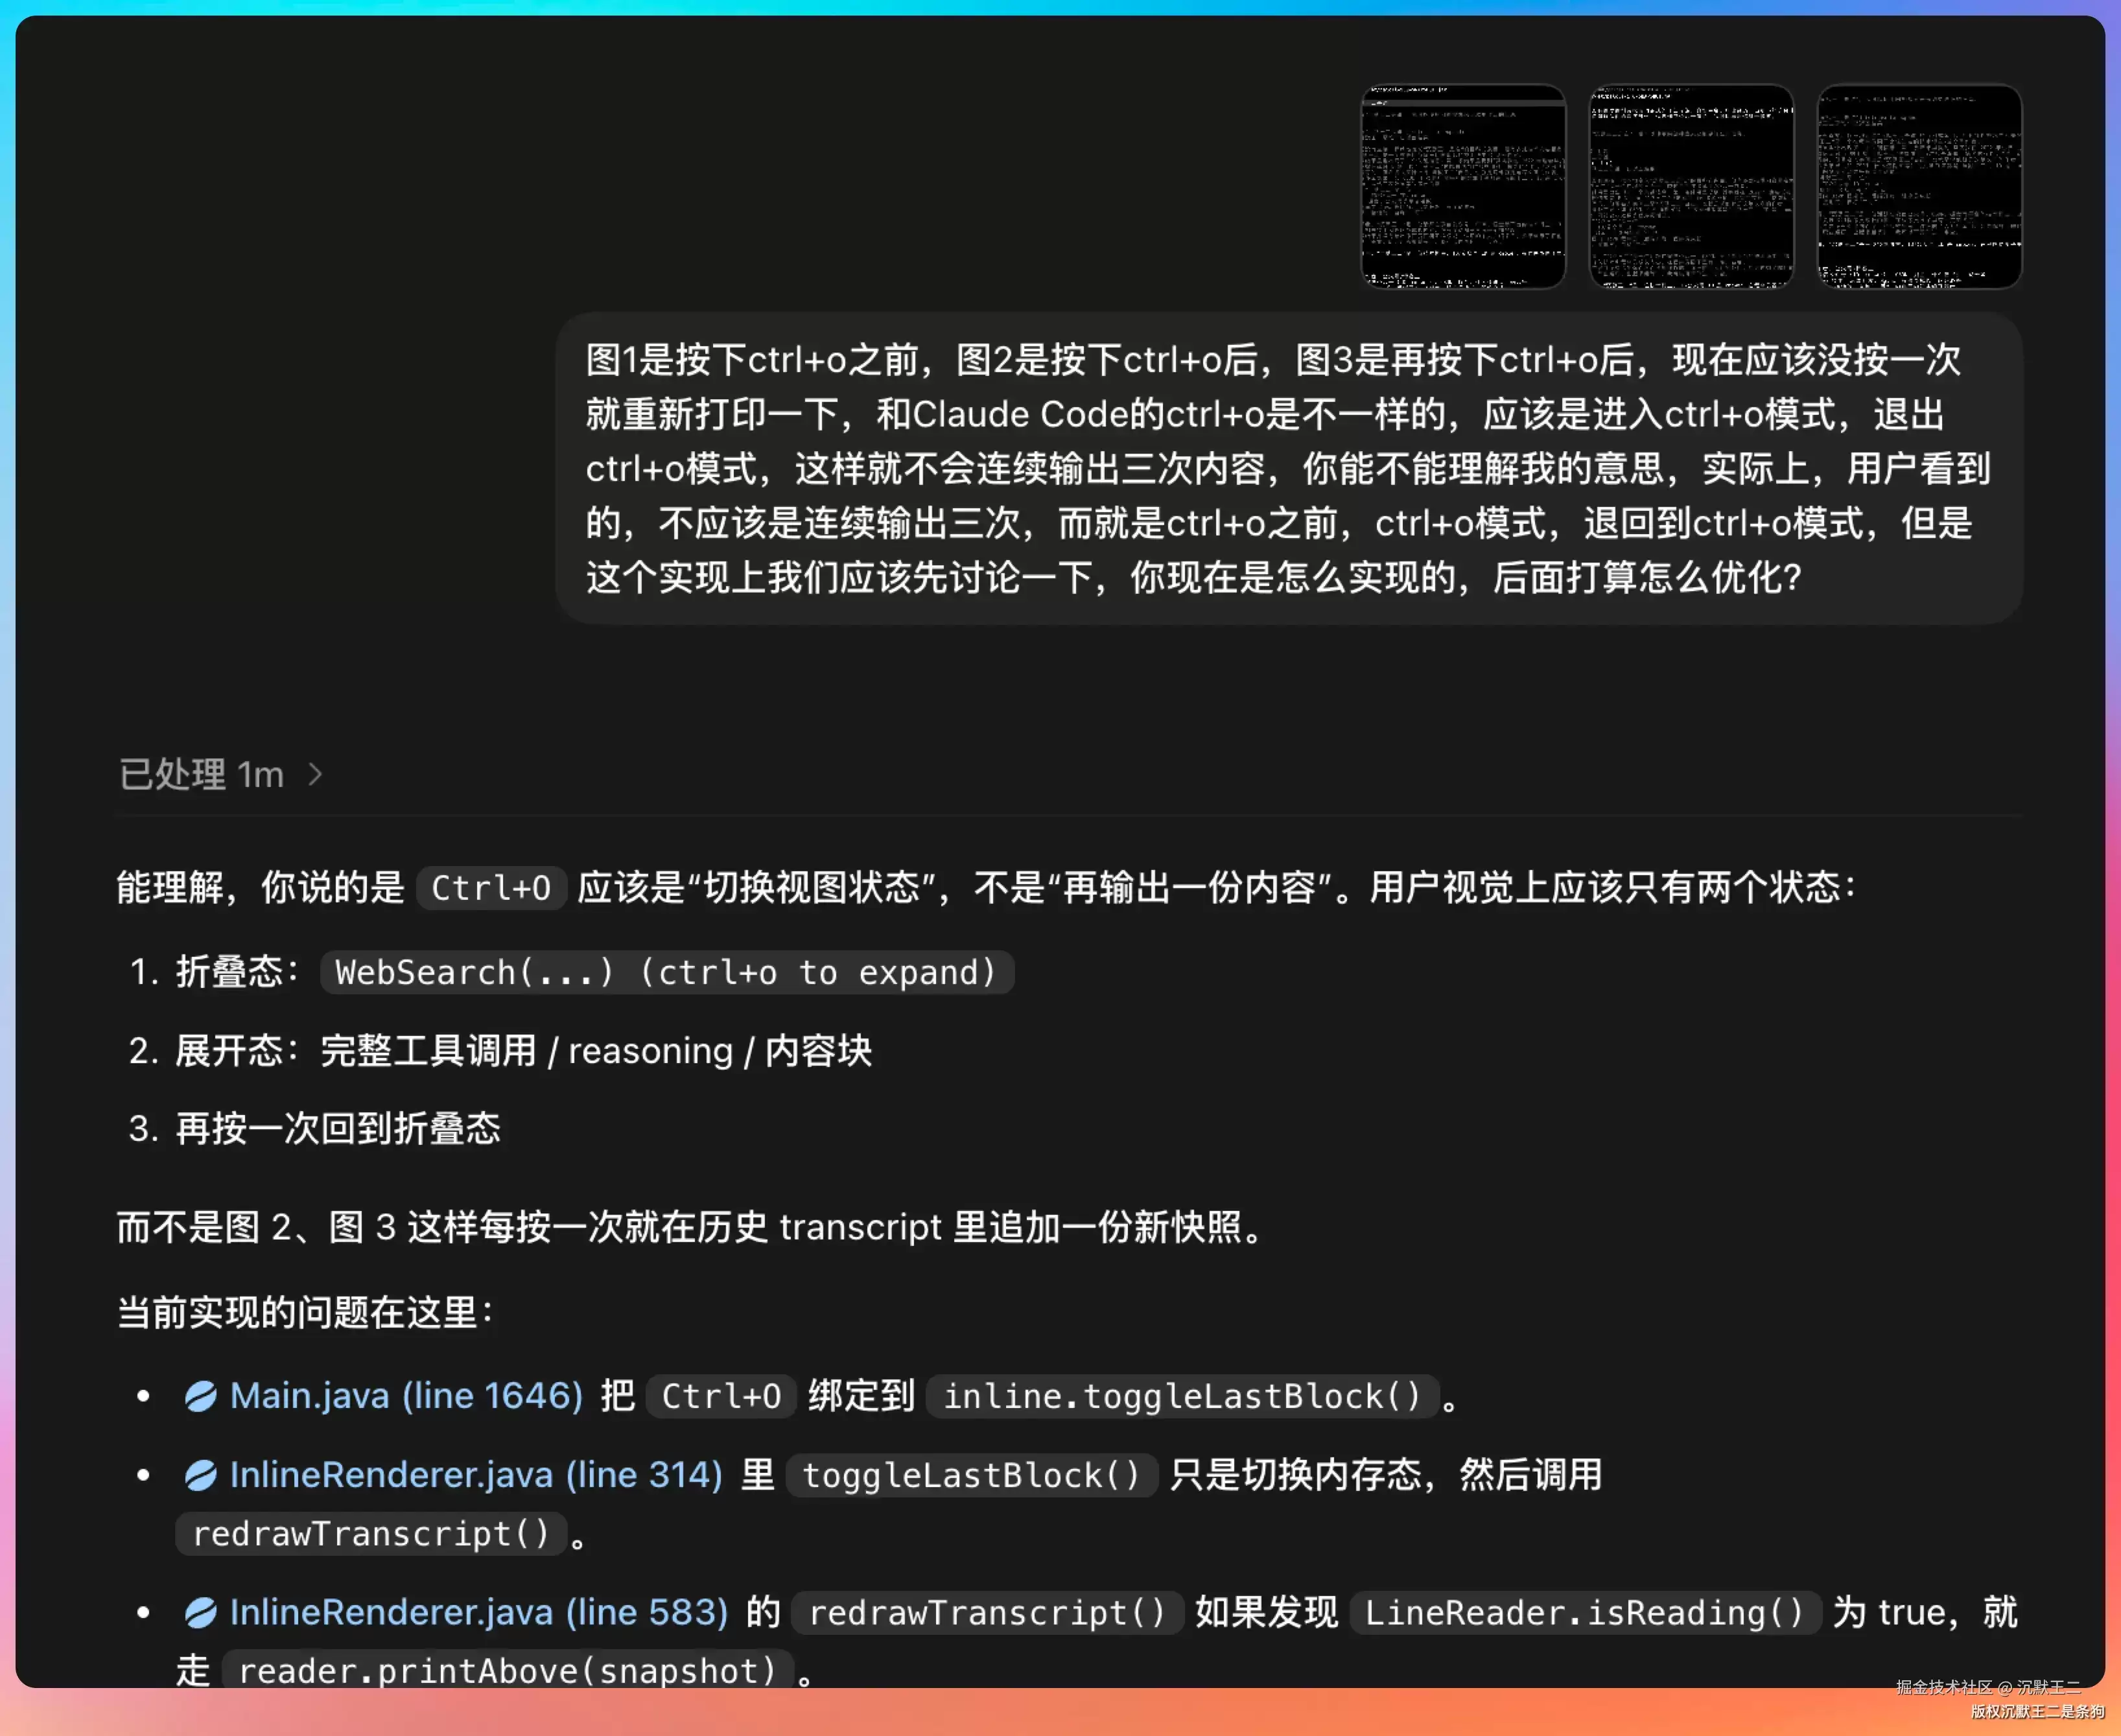Open Main.java (line 1646) link

coord(406,1396)
